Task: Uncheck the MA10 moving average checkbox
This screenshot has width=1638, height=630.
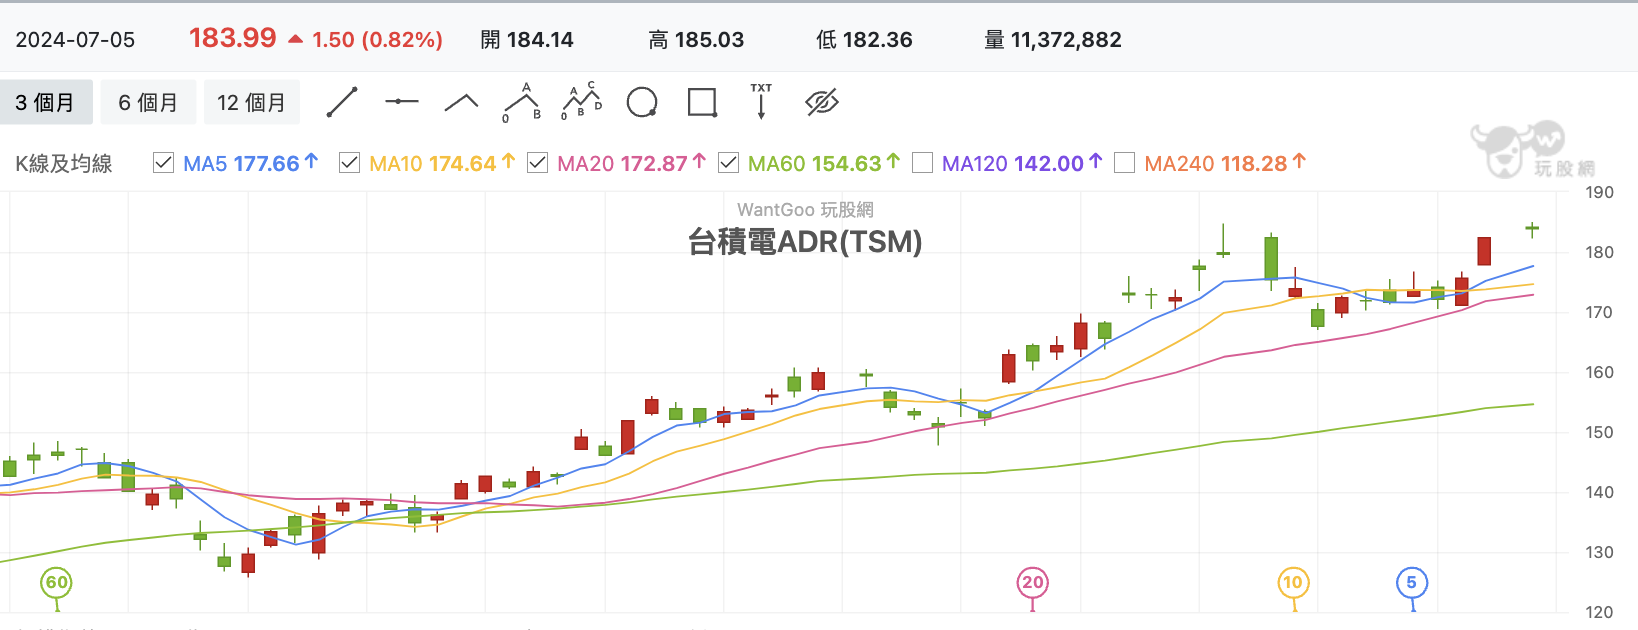Action: click(349, 162)
